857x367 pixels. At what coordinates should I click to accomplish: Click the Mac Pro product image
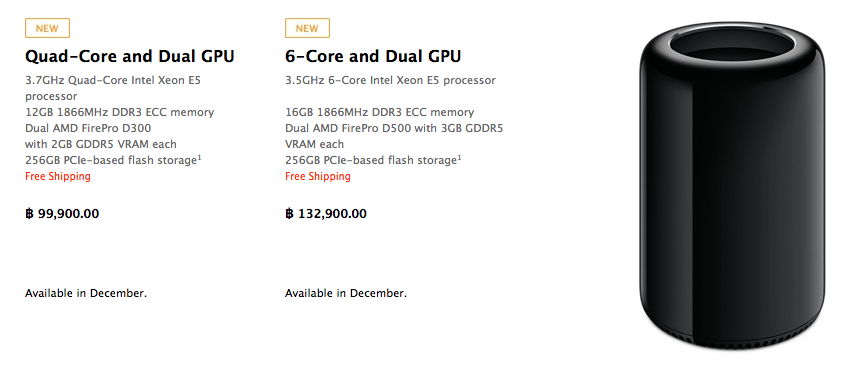tap(731, 186)
